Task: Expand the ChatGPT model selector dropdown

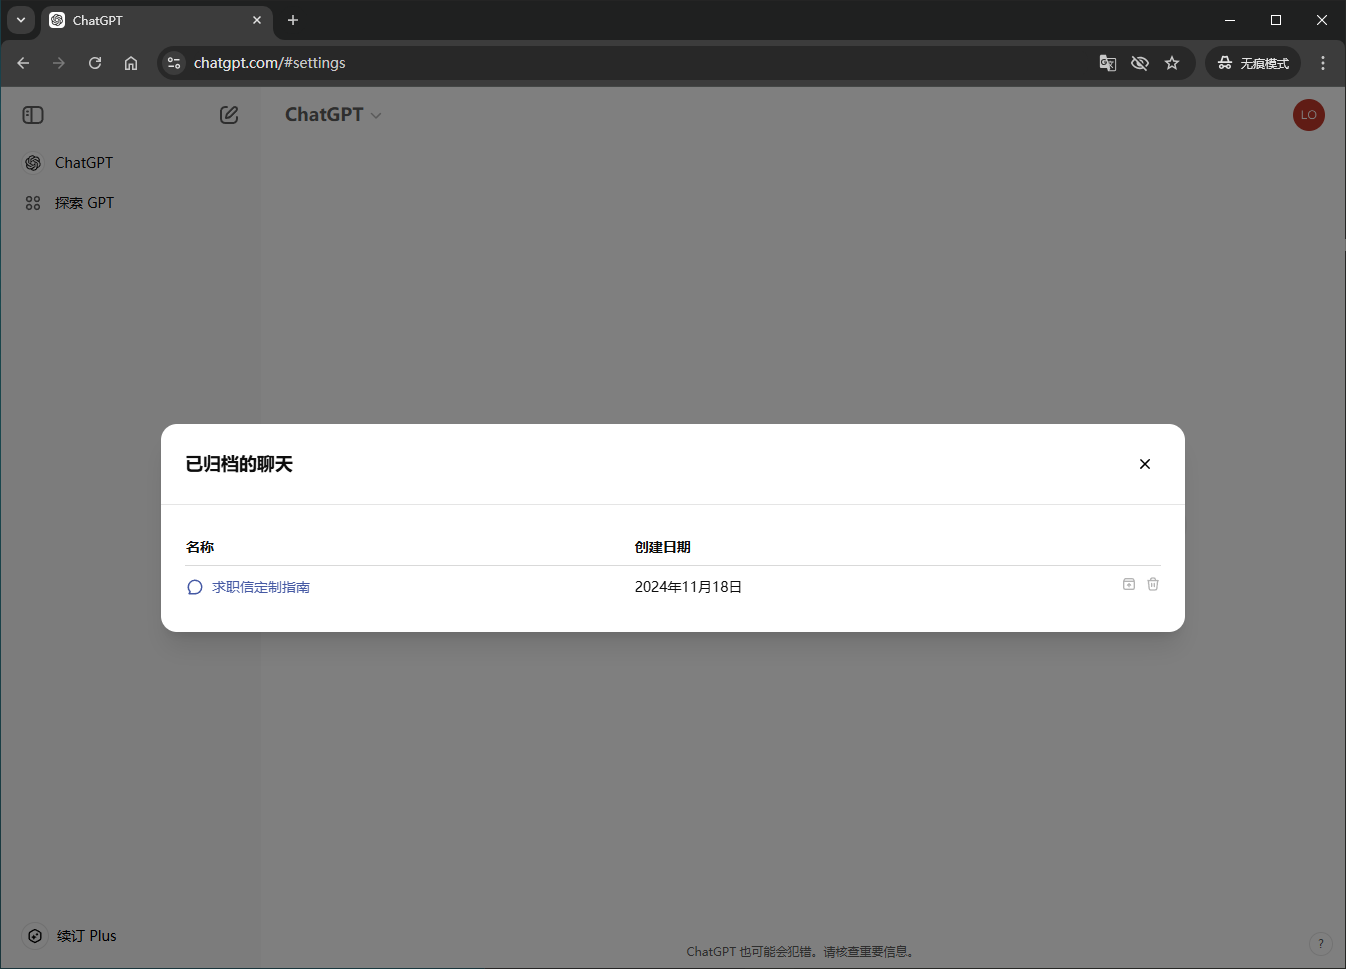Action: [333, 115]
